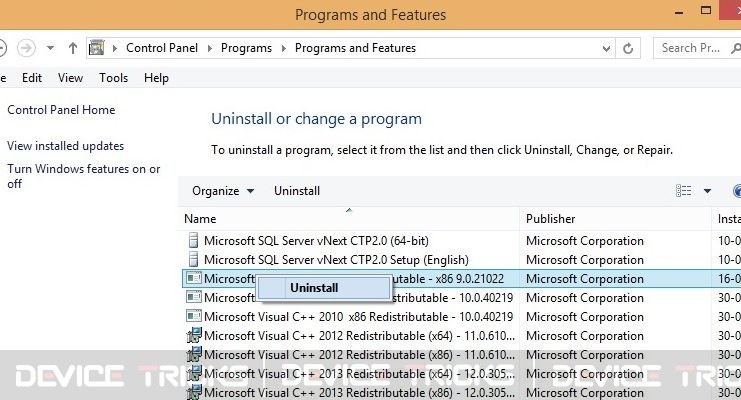
Task: Open the Tools menu
Action: pyautogui.click(x=113, y=78)
